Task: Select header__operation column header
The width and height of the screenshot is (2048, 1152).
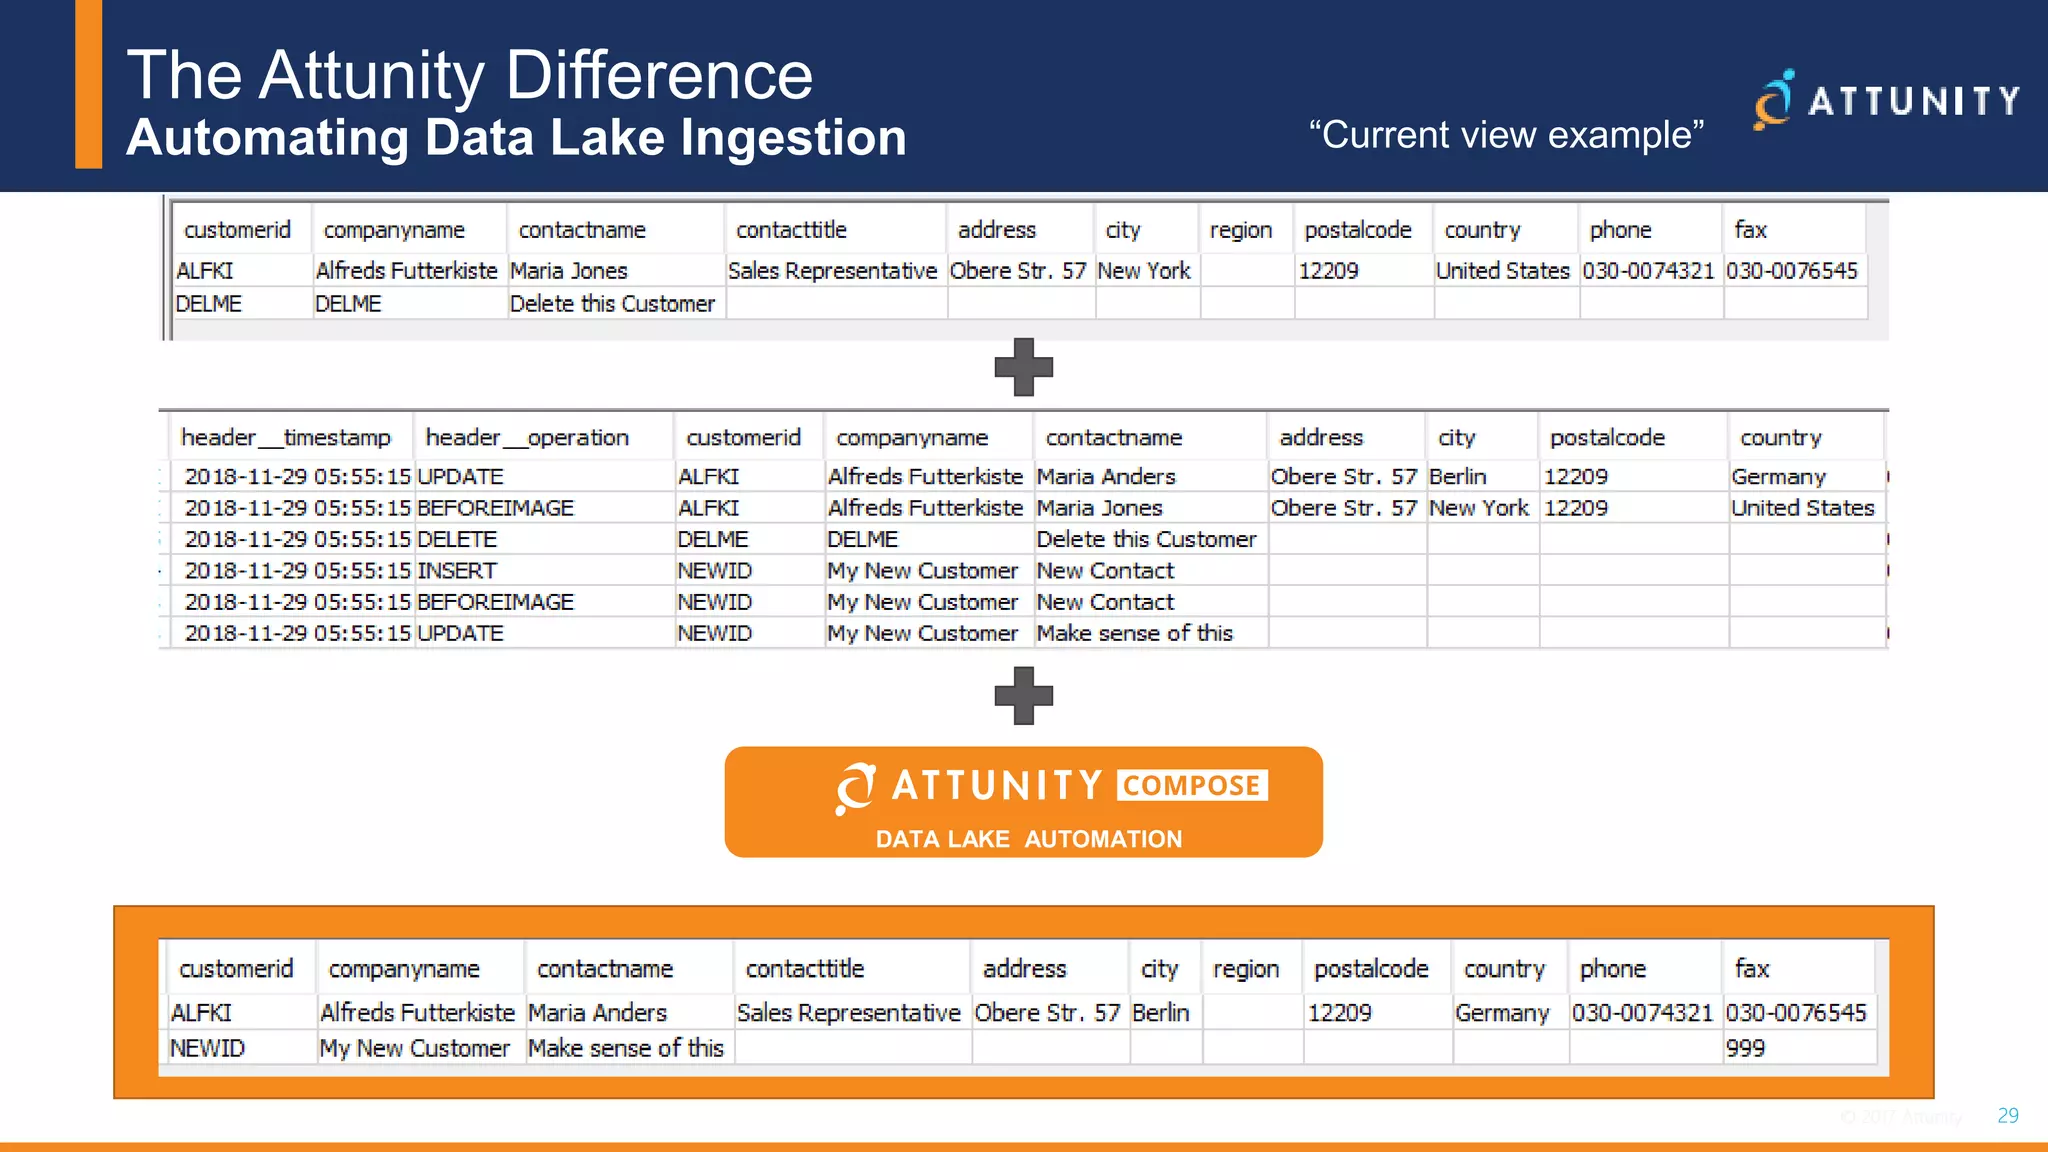Action: point(527,438)
